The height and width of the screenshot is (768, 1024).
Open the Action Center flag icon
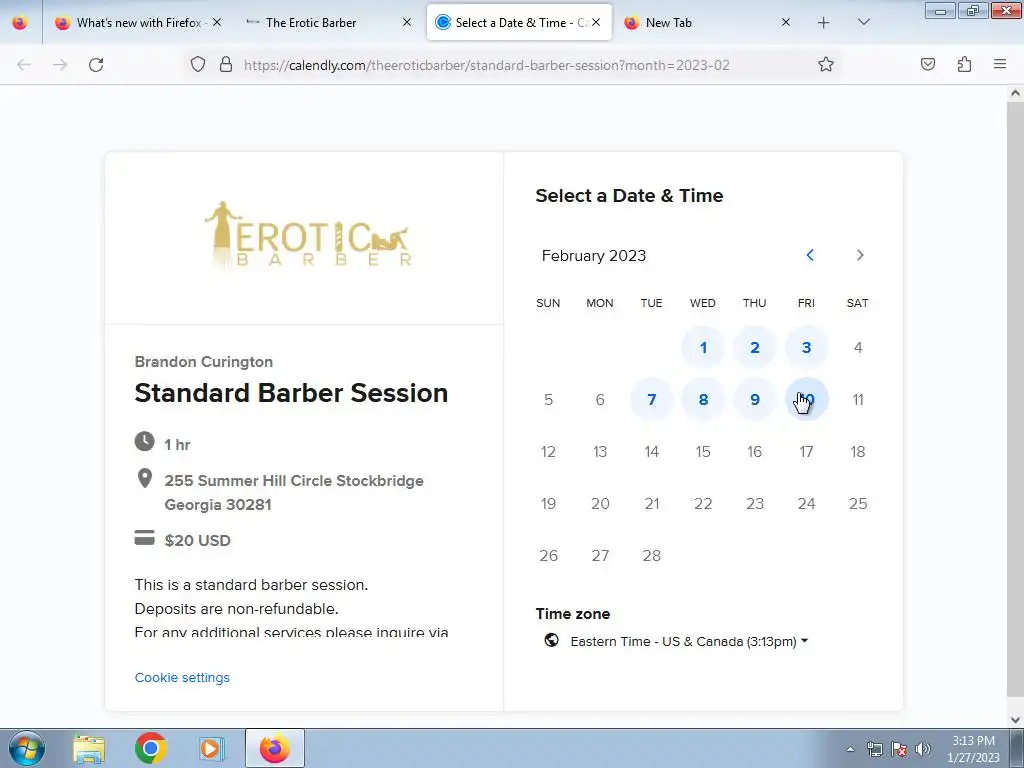[899, 749]
